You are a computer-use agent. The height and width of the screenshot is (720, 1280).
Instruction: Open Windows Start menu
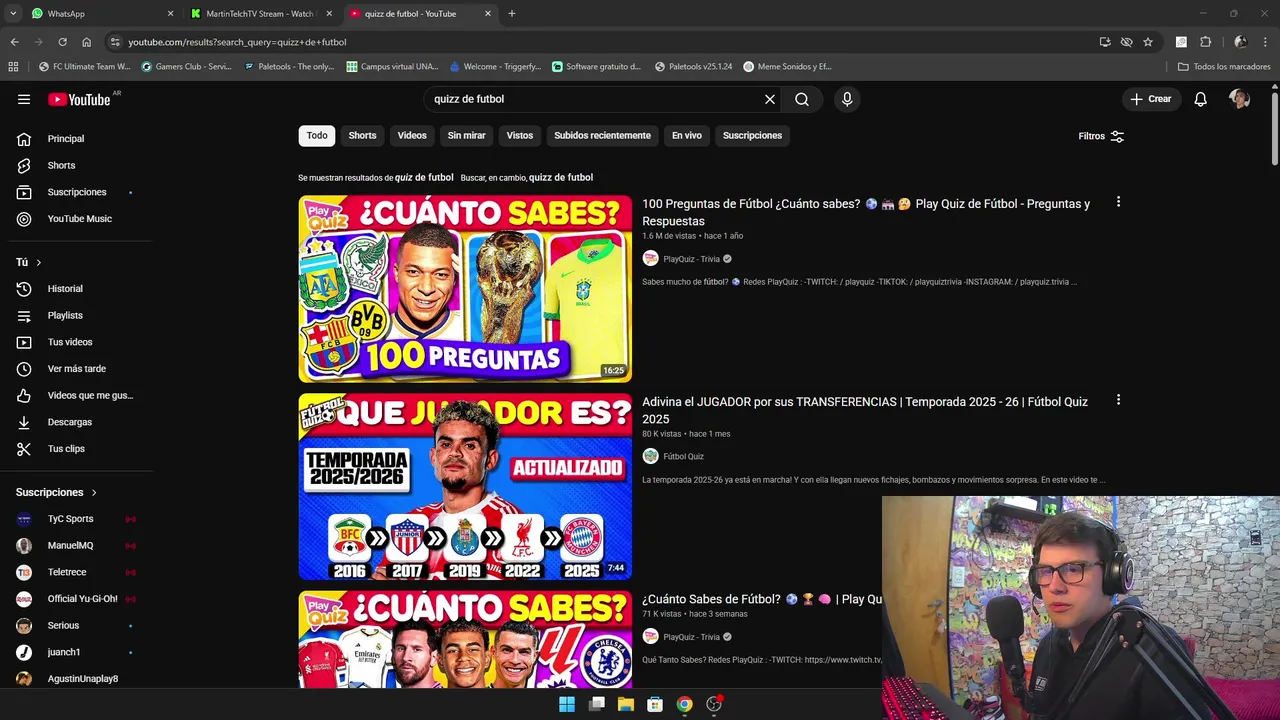pyautogui.click(x=567, y=704)
